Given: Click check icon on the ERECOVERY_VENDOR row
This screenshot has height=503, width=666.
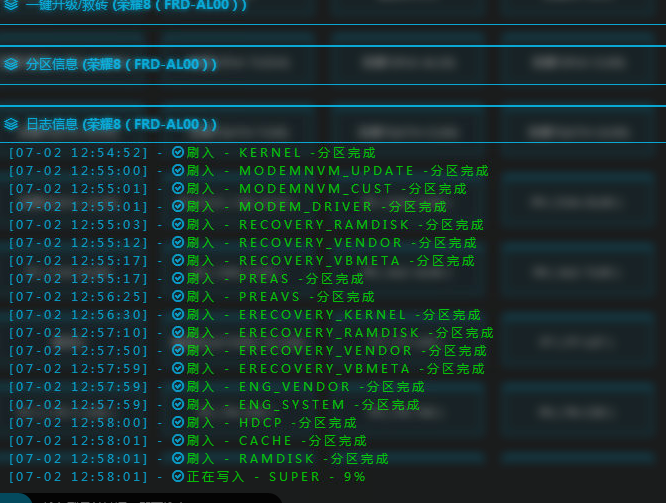Looking at the screenshot, I should [x=178, y=350].
